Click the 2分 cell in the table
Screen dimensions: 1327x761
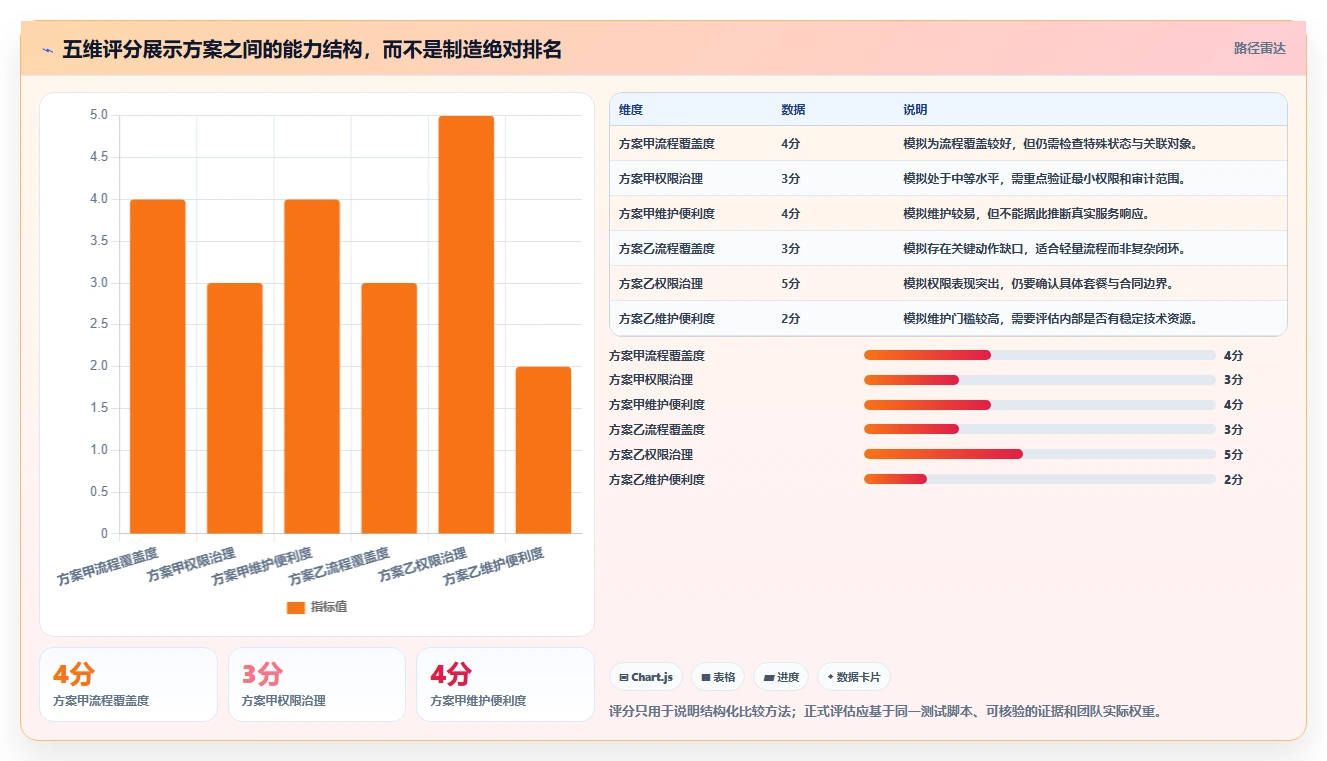pos(791,319)
